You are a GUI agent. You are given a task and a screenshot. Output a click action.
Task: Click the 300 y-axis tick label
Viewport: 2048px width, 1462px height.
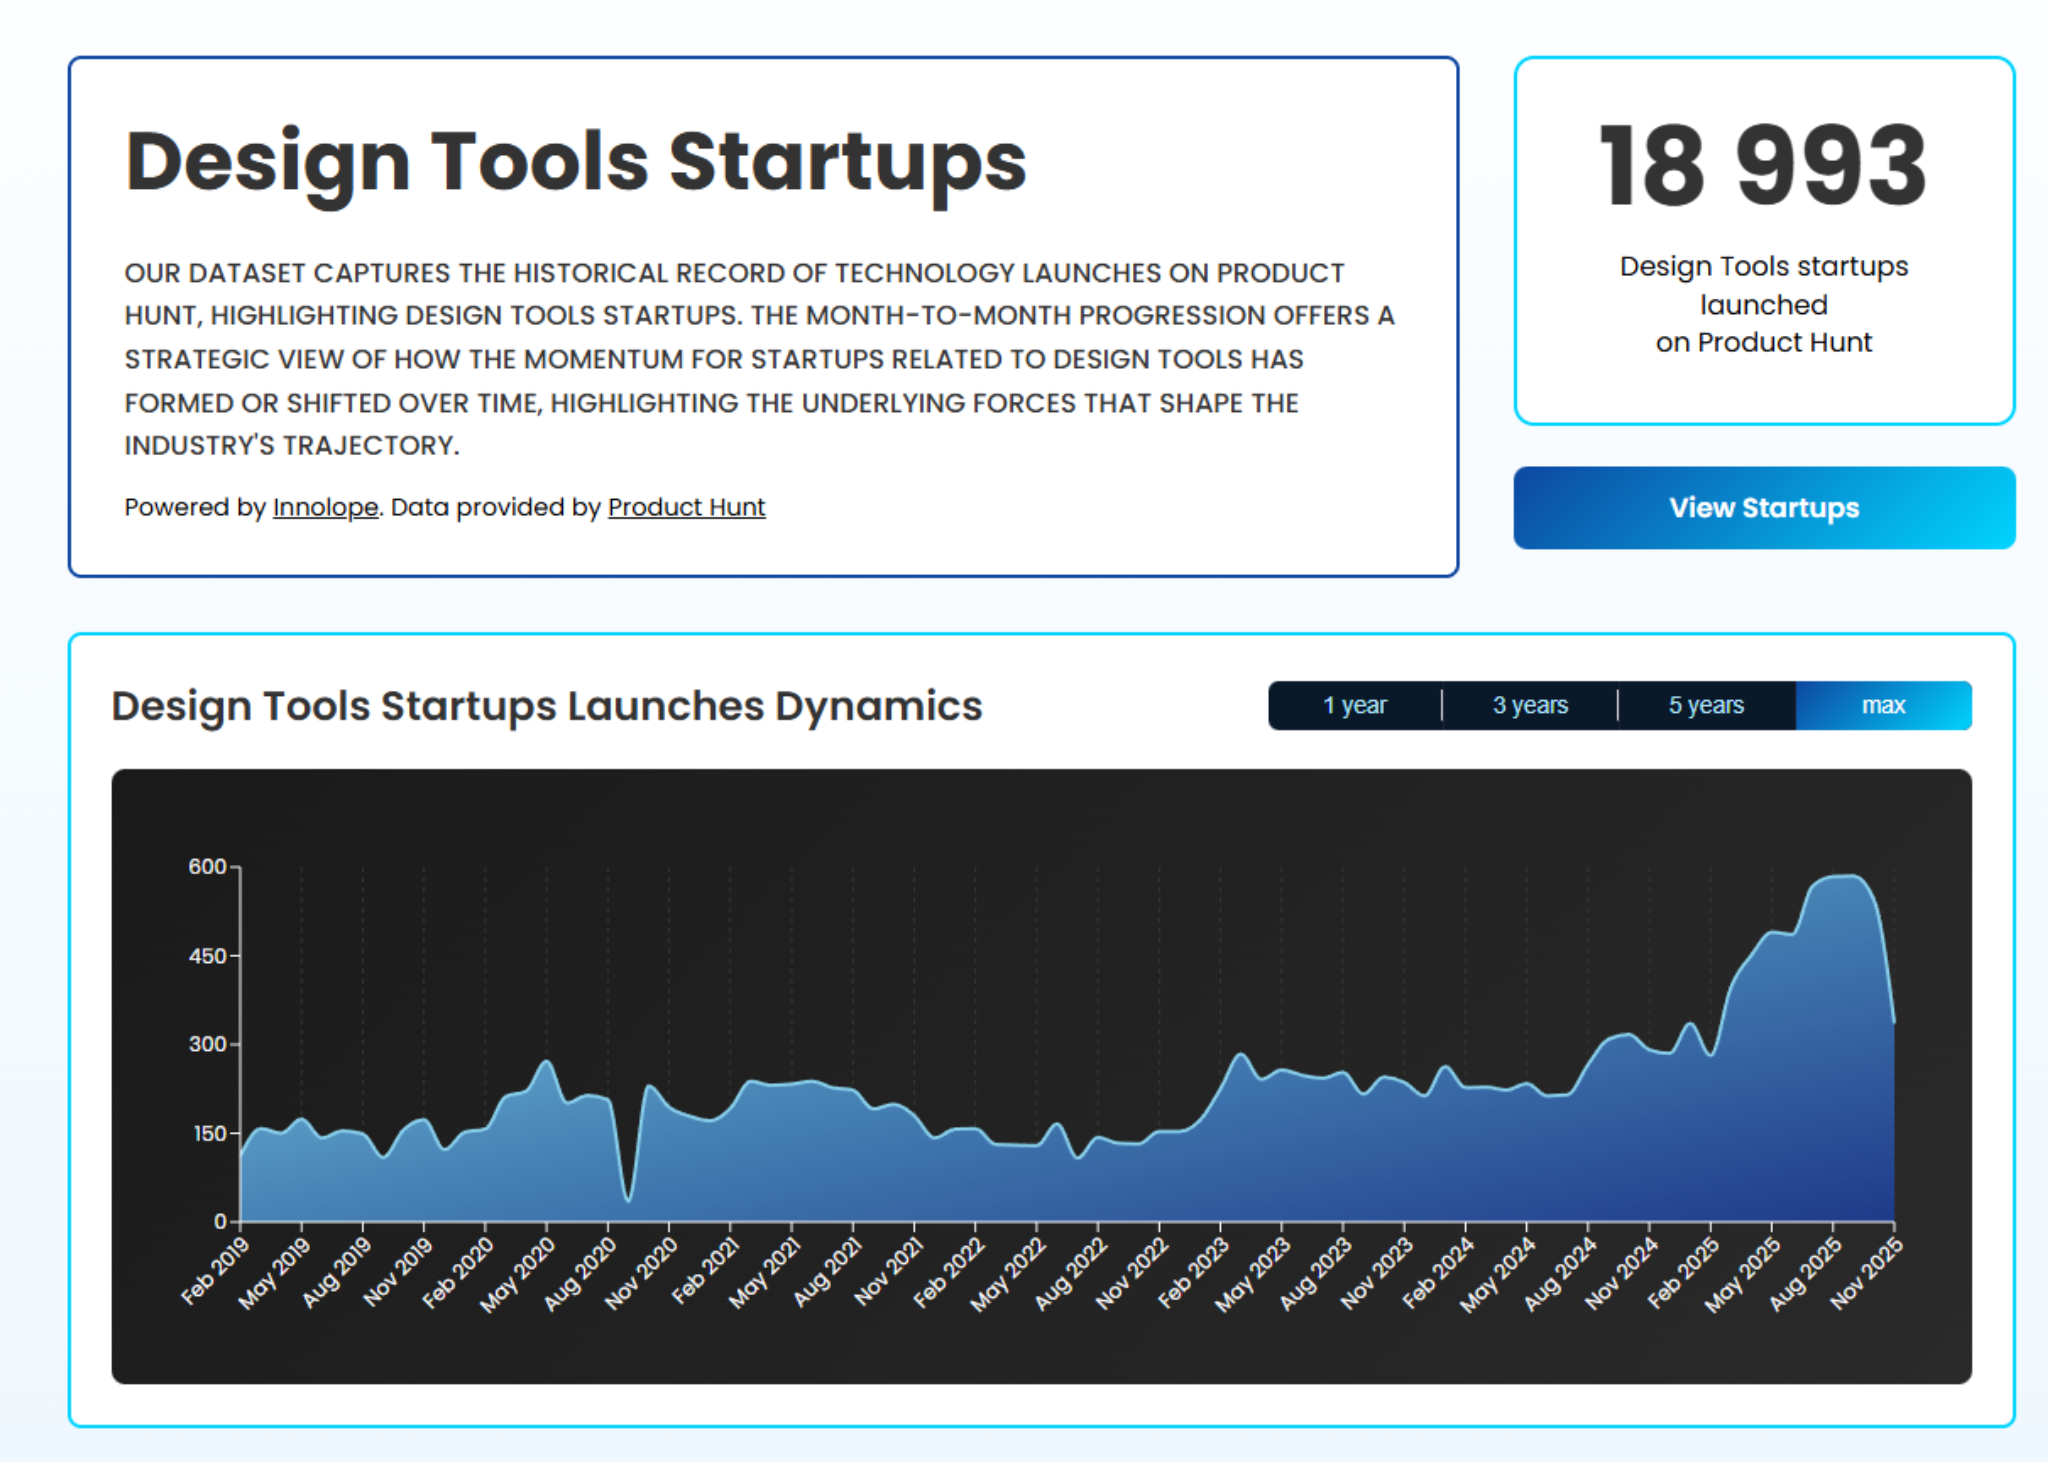click(x=207, y=1045)
